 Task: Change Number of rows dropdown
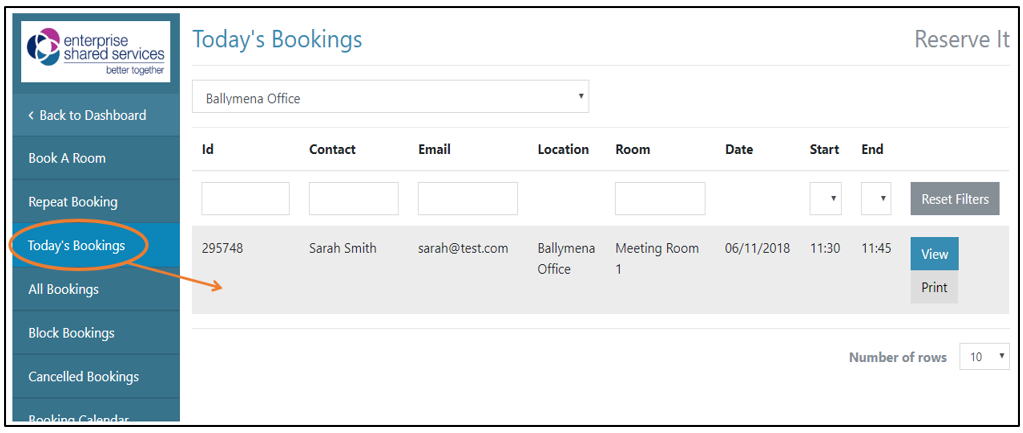tap(985, 357)
